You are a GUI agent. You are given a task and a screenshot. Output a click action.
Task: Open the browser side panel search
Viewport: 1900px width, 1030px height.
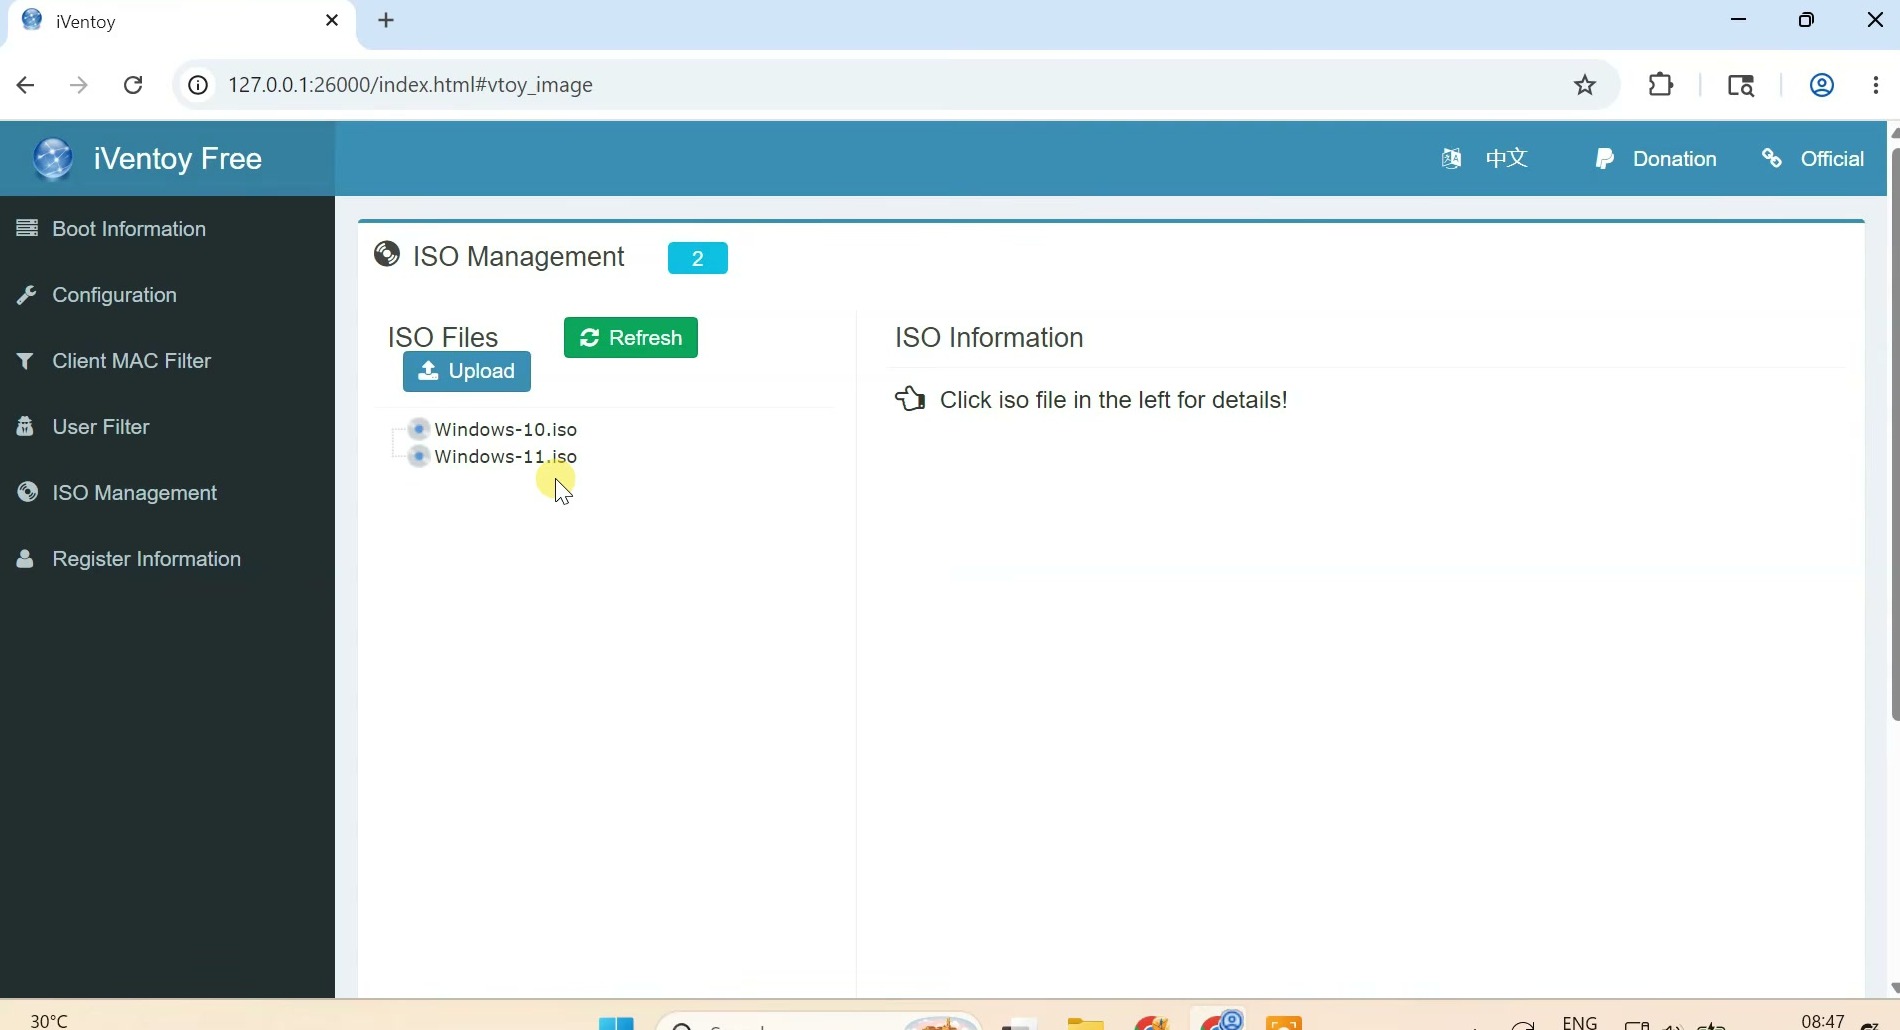pos(1741,85)
